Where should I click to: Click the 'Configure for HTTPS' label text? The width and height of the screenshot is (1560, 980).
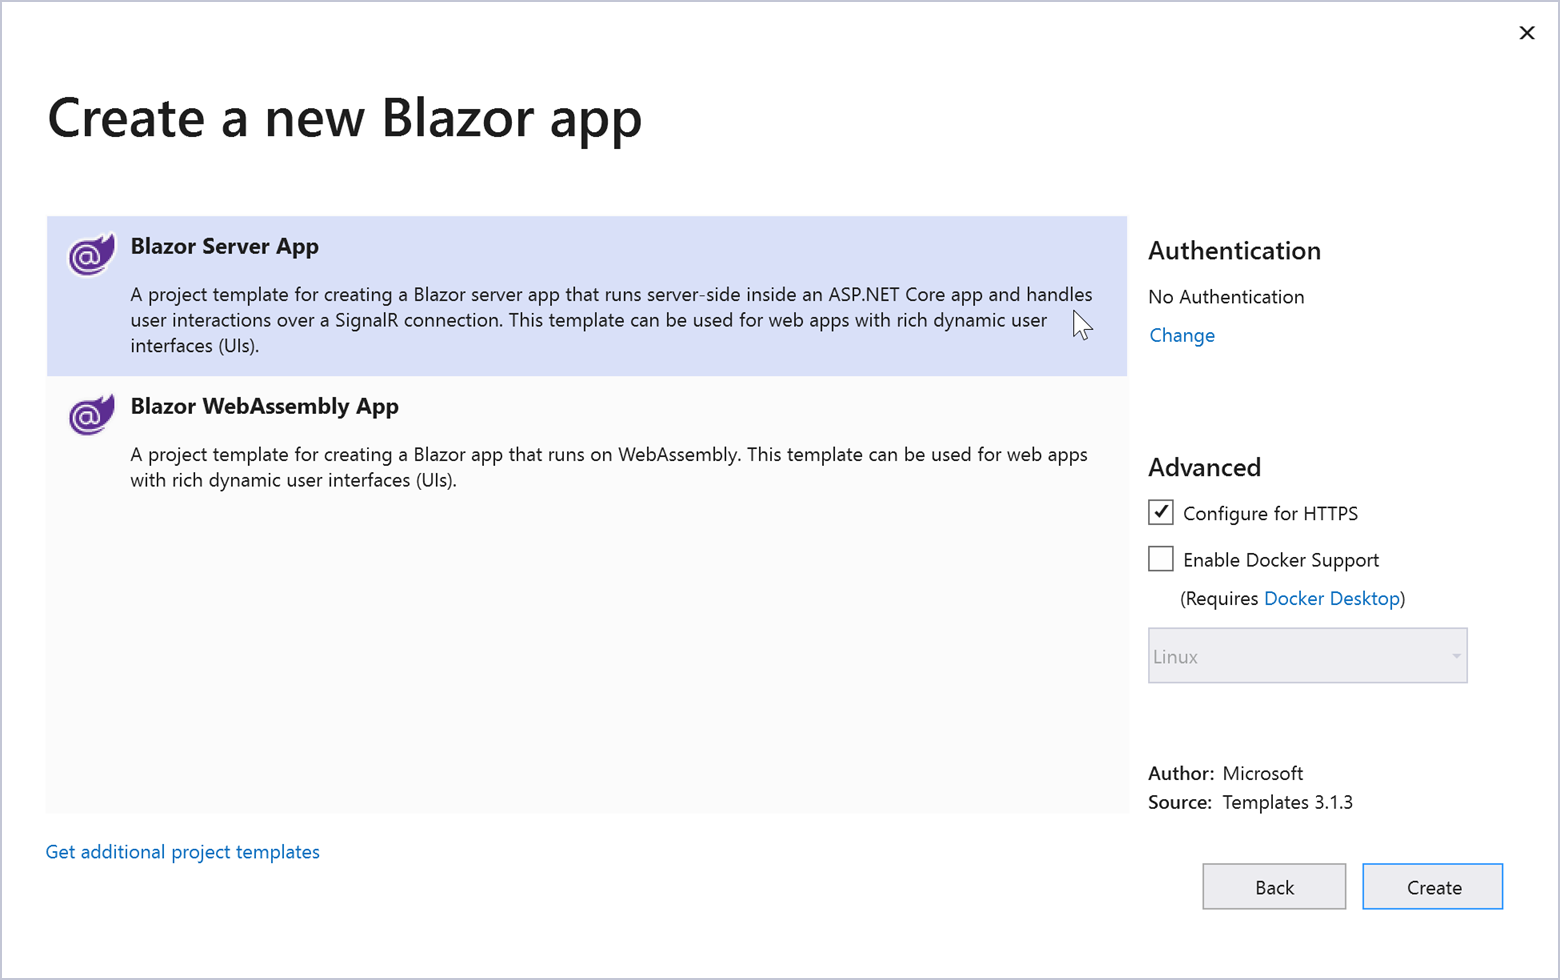pyautogui.click(x=1270, y=514)
